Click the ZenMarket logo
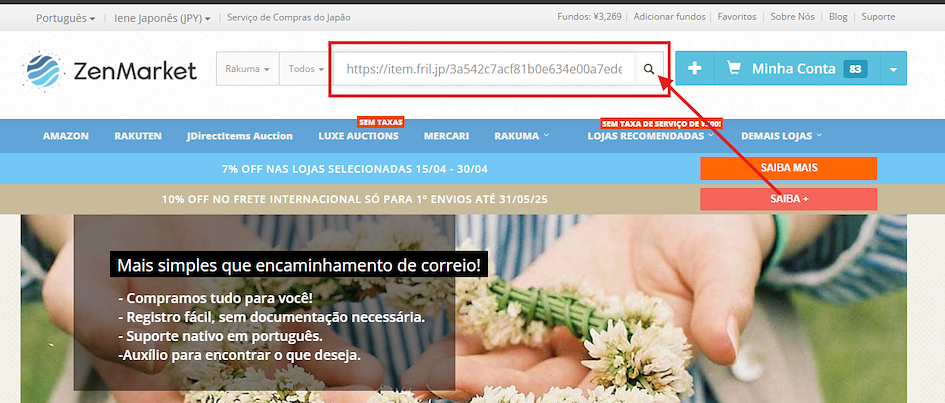This screenshot has width=945, height=403. (x=110, y=70)
